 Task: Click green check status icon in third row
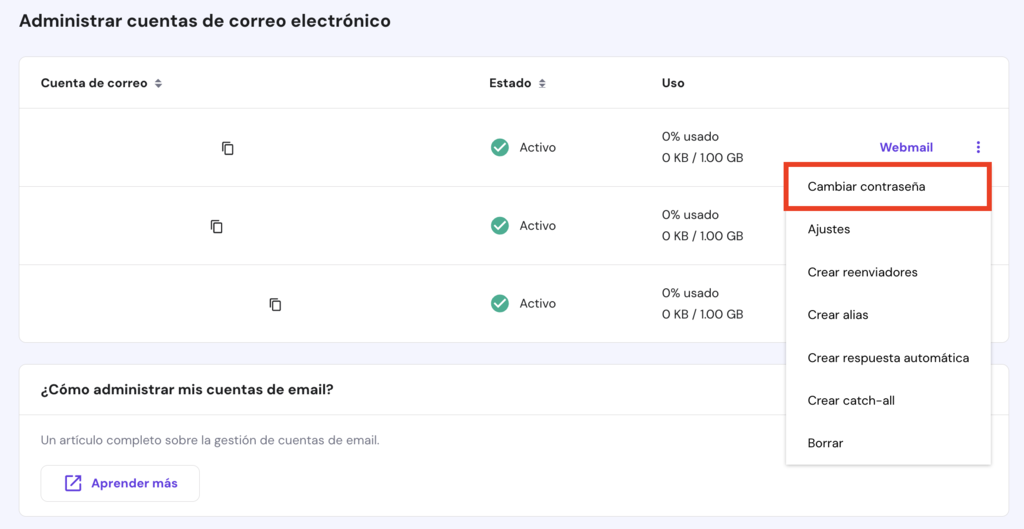click(499, 303)
